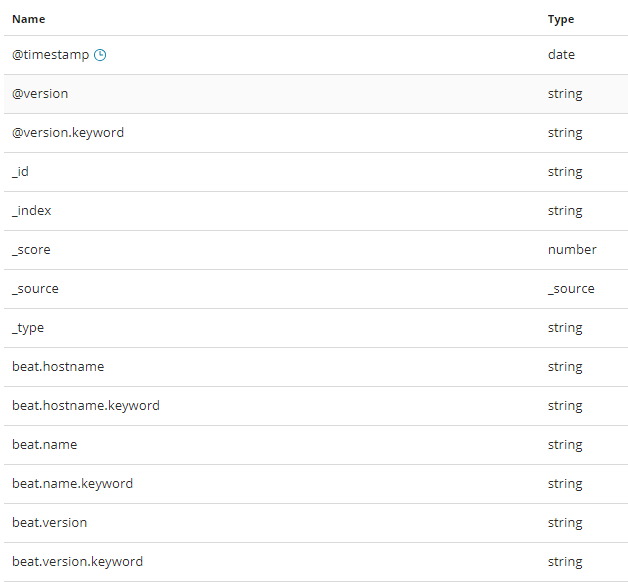Select the _index field name

pos(32,211)
